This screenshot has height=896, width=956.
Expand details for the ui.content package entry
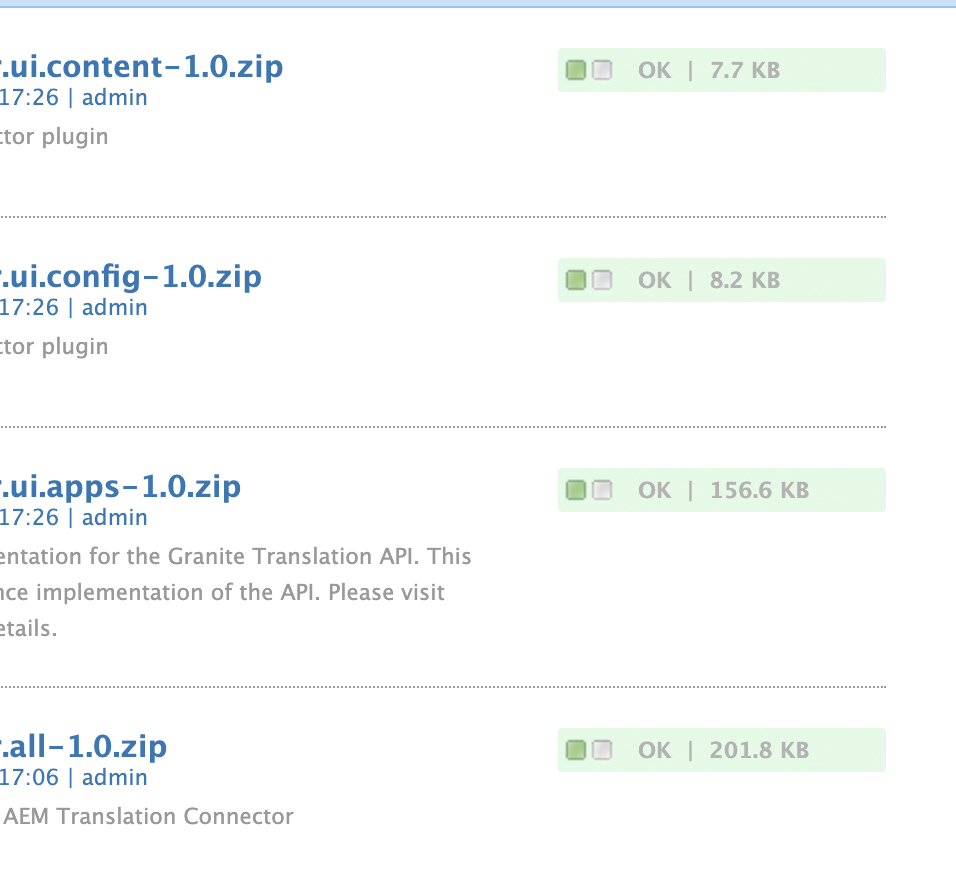(x=140, y=67)
